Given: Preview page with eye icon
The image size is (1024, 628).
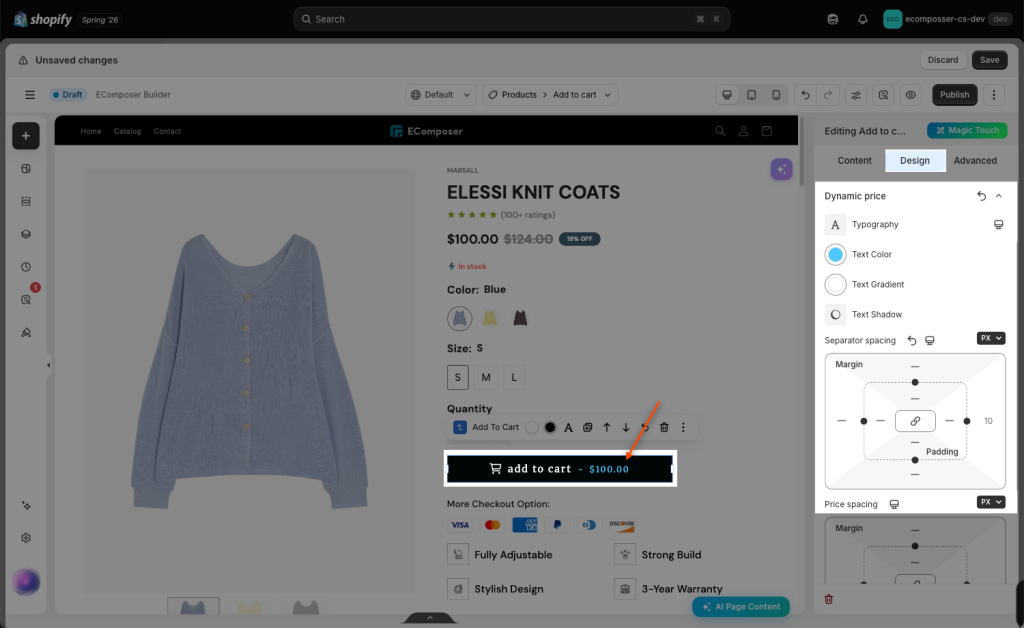Looking at the screenshot, I should point(910,95).
